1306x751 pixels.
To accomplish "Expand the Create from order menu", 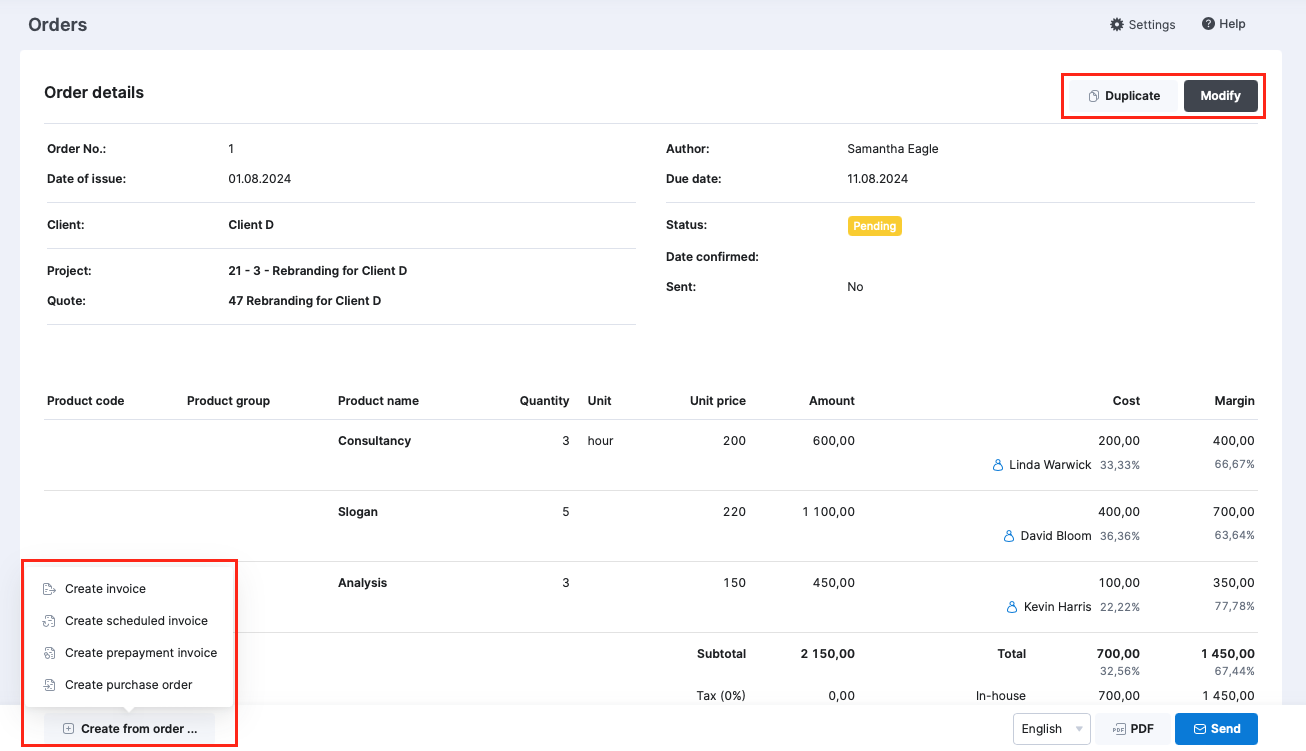I will (x=129, y=729).
